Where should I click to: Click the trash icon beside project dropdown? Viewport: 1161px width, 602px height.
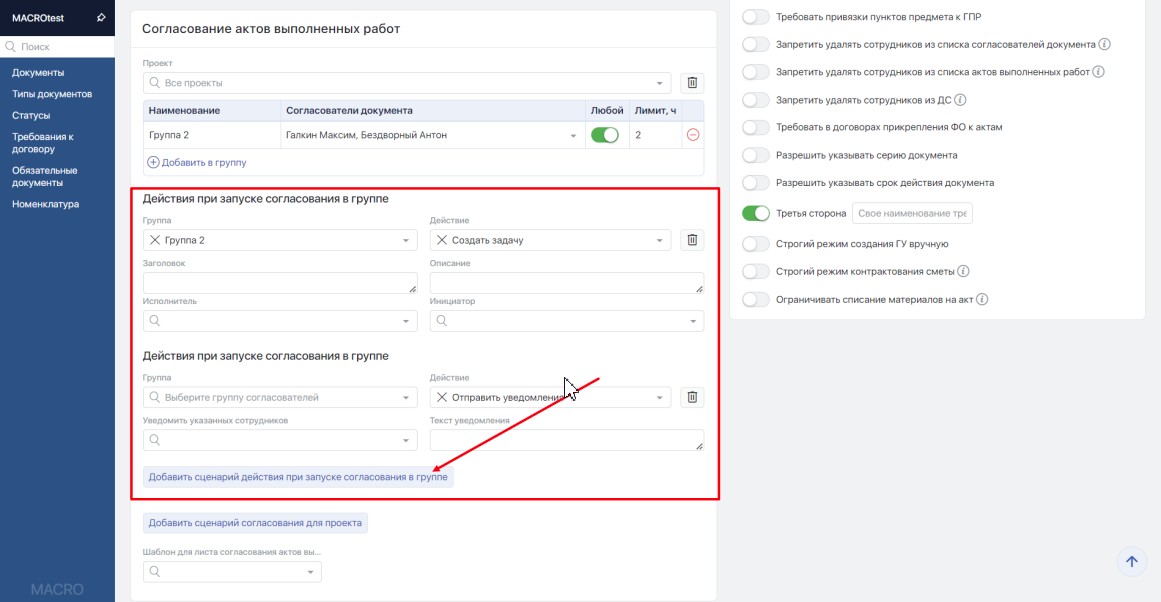692,83
